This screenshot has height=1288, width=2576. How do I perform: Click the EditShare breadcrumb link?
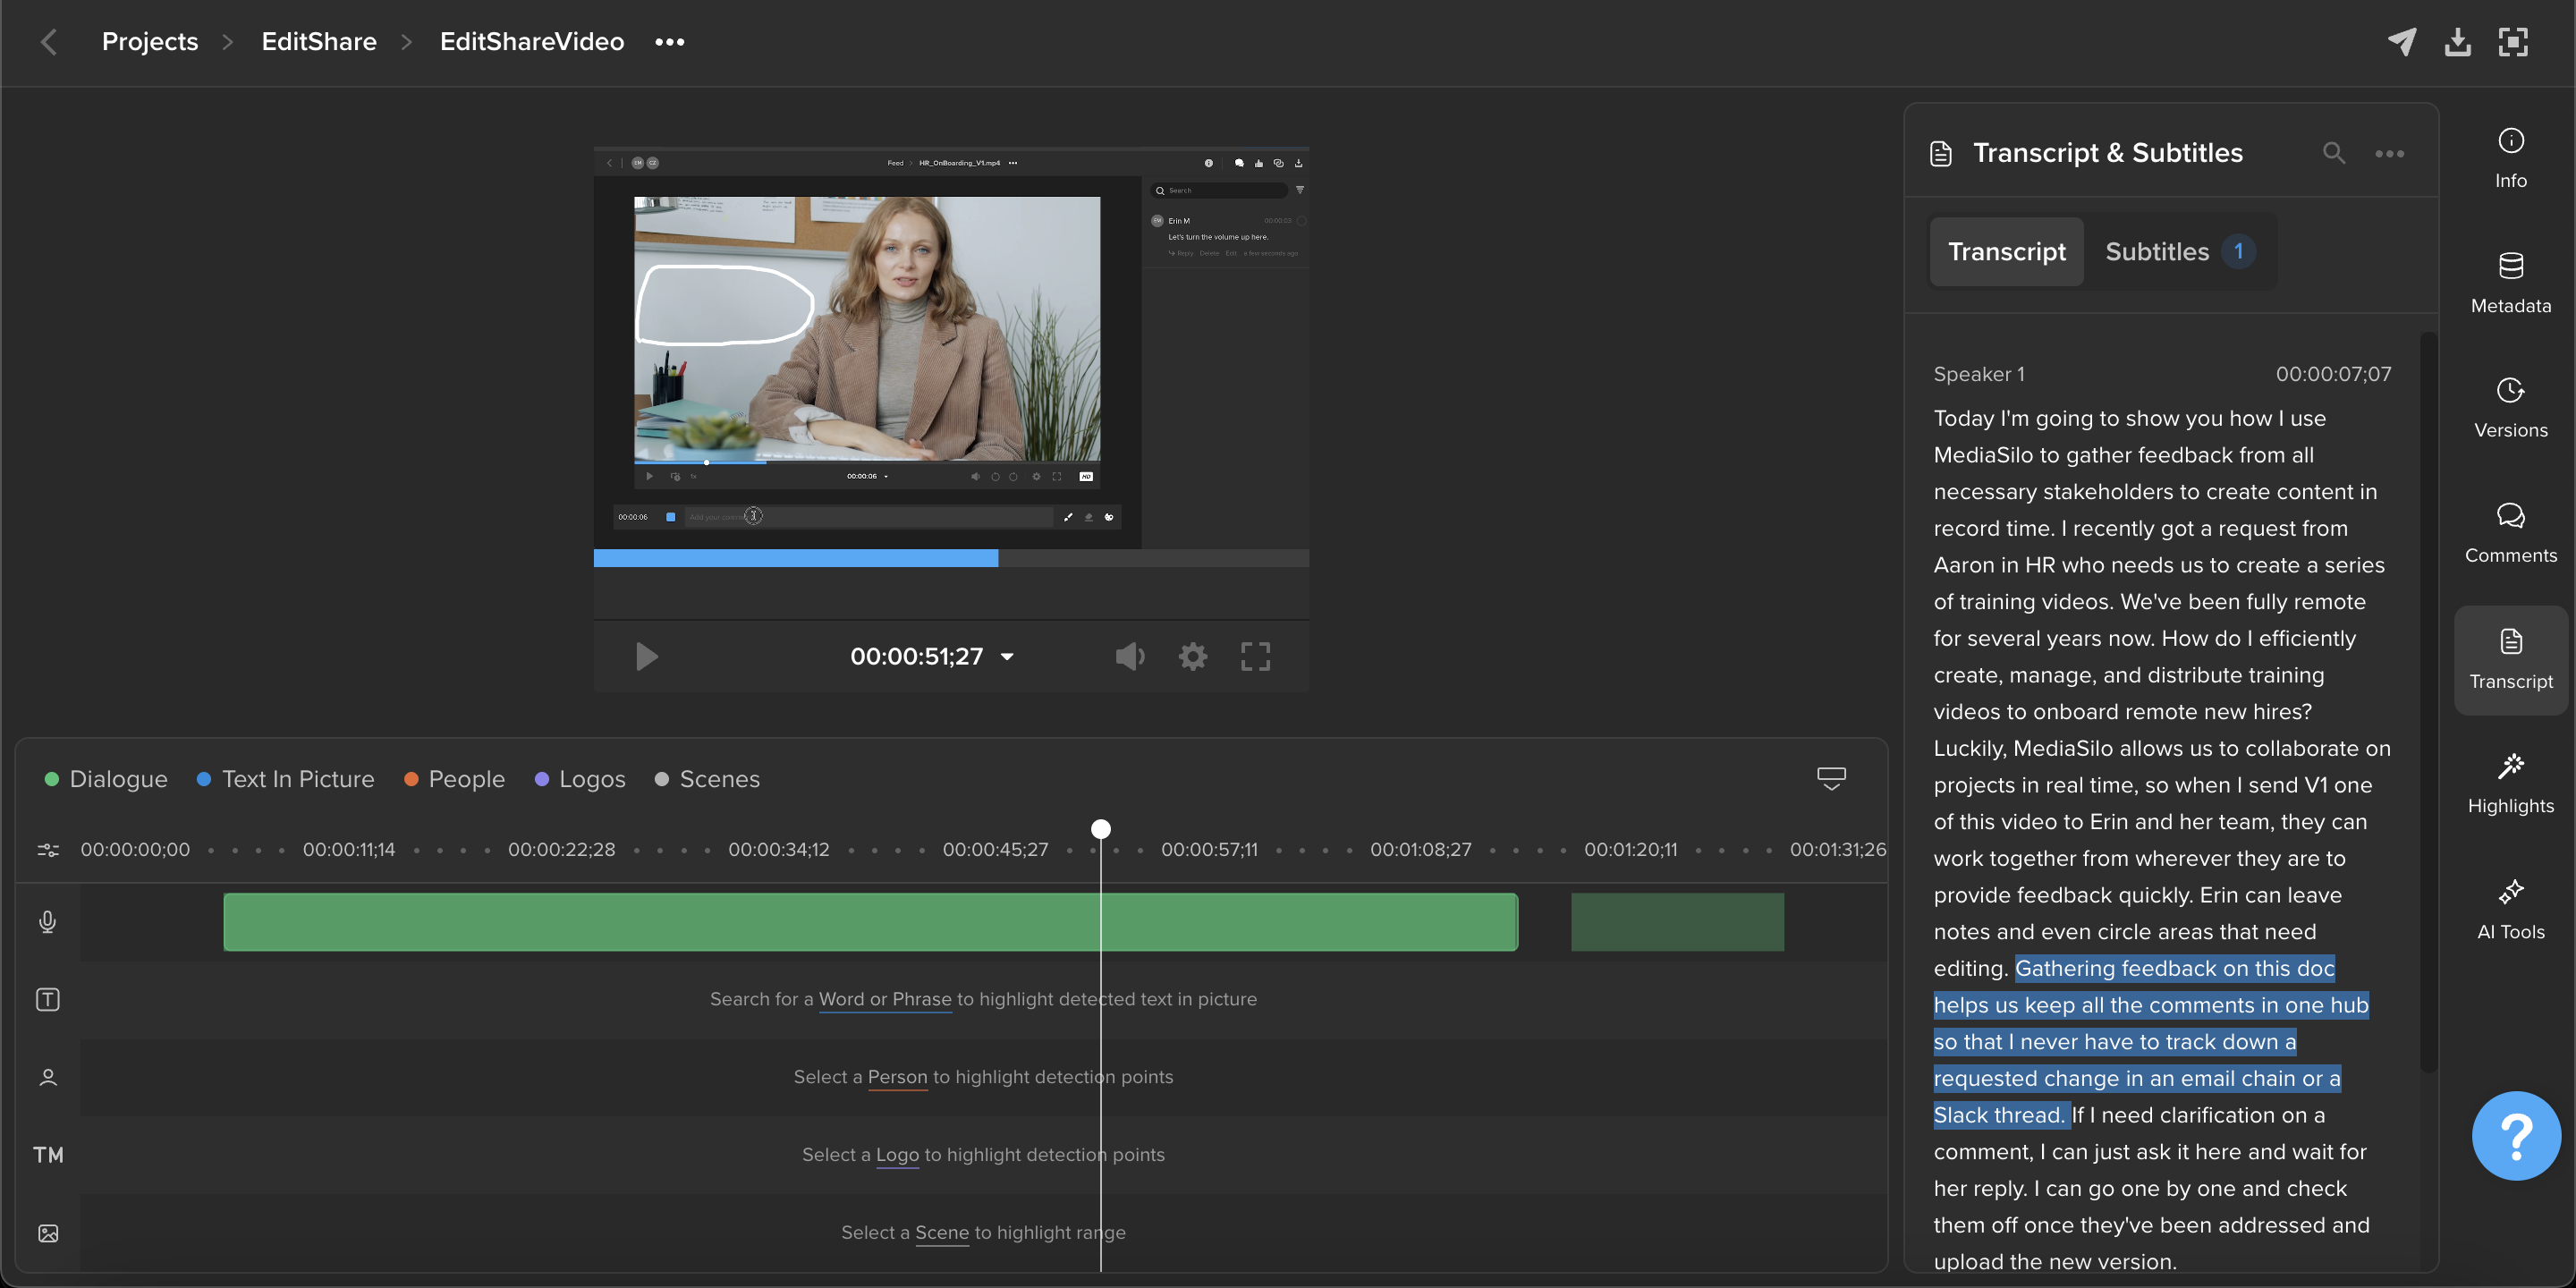tap(319, 41)
